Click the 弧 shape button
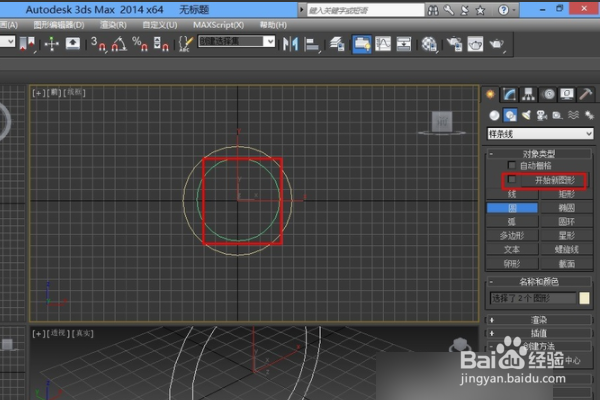Viewport: 600px width, 400px height. click(x=512, y=222)
